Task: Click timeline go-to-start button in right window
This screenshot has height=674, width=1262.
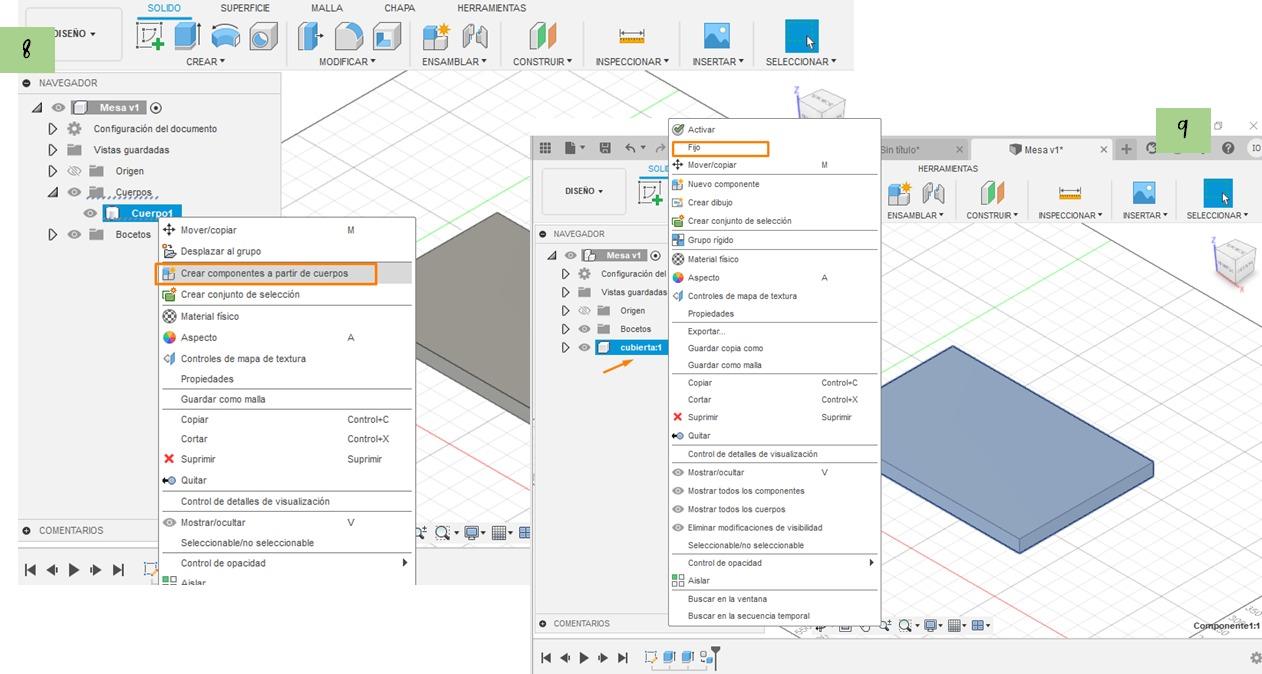Action: pyautogui.click(x=546, y=658)
